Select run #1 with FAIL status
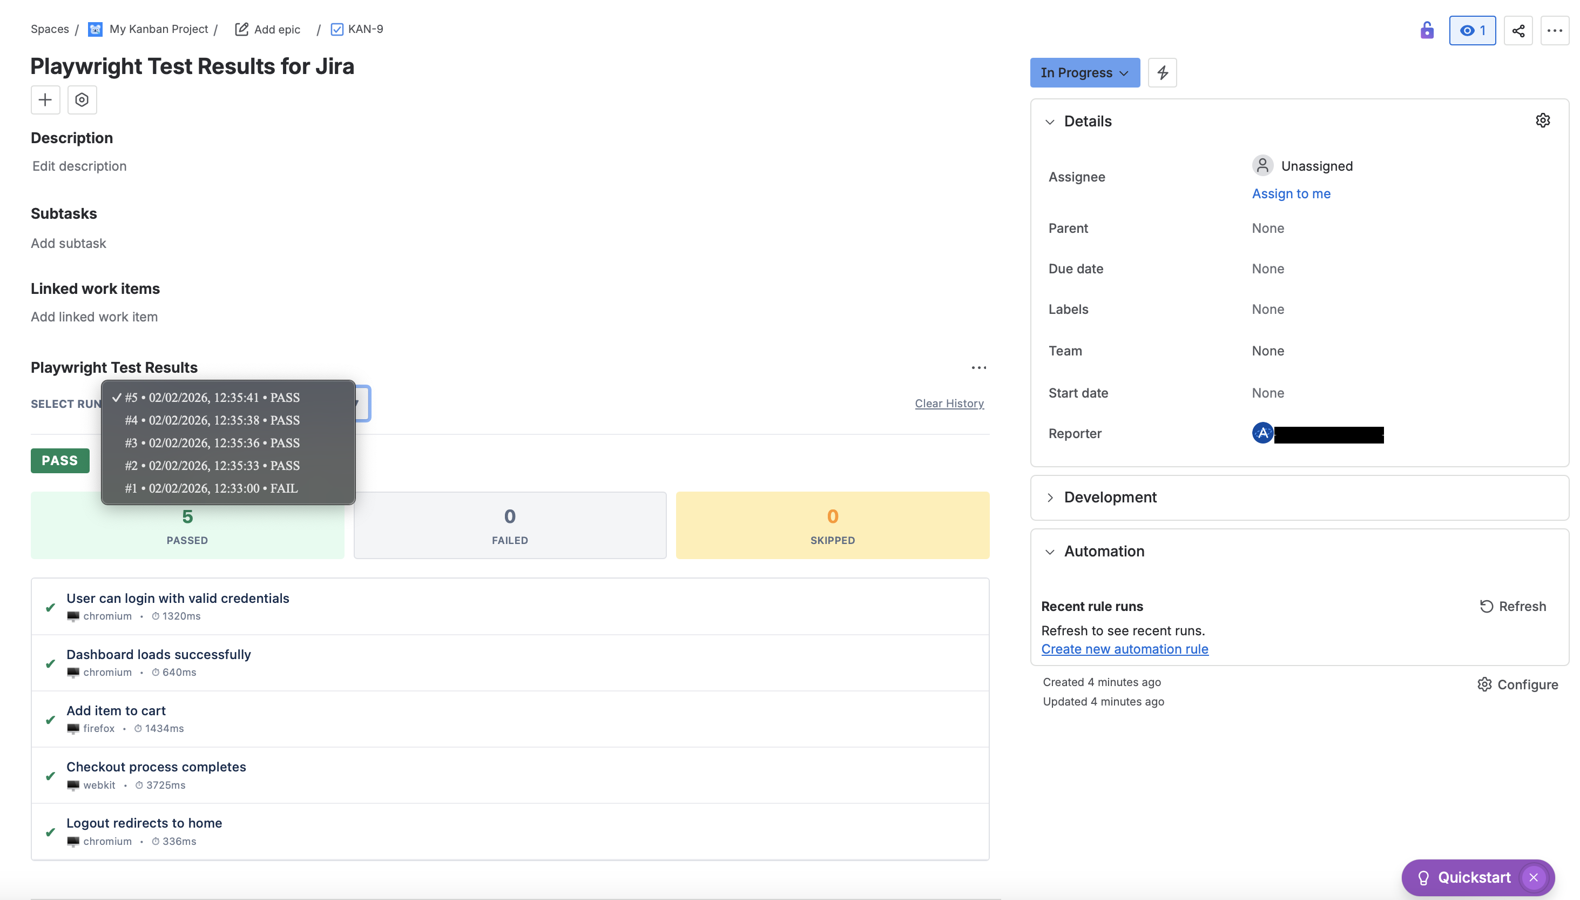The image size is (1580, 900). tap(211, 488)
